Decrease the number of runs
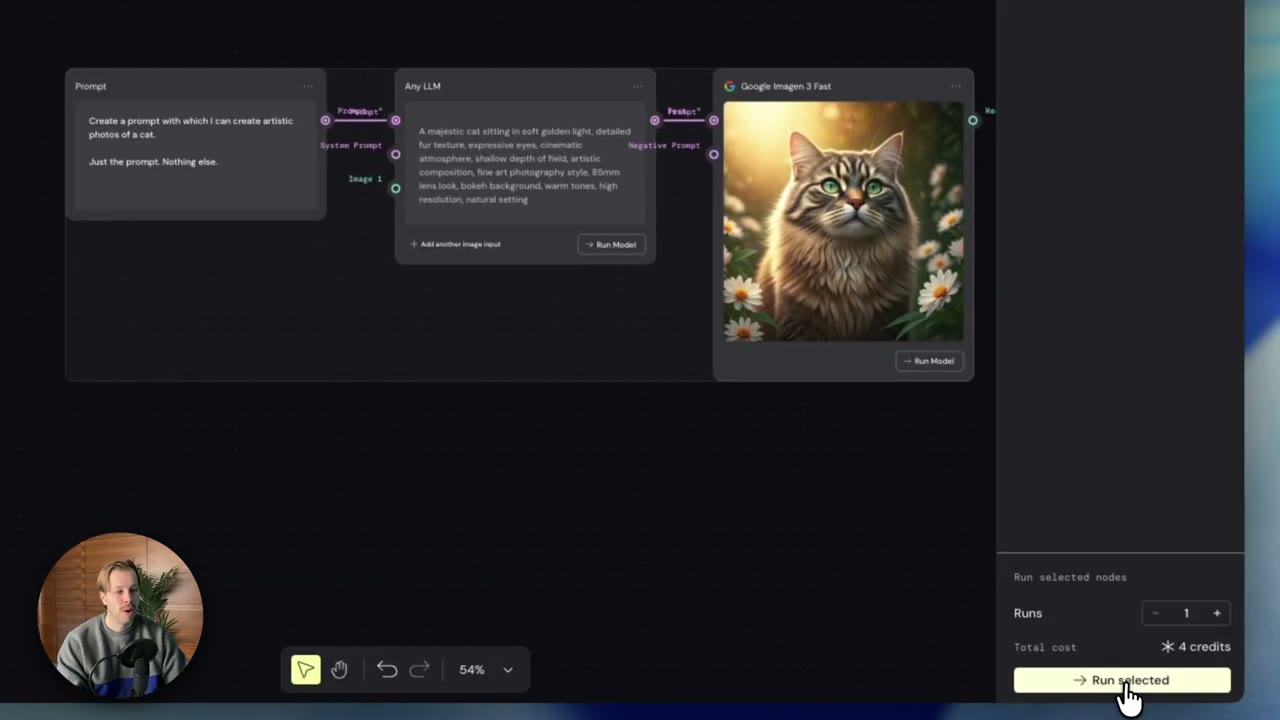 1156,613
